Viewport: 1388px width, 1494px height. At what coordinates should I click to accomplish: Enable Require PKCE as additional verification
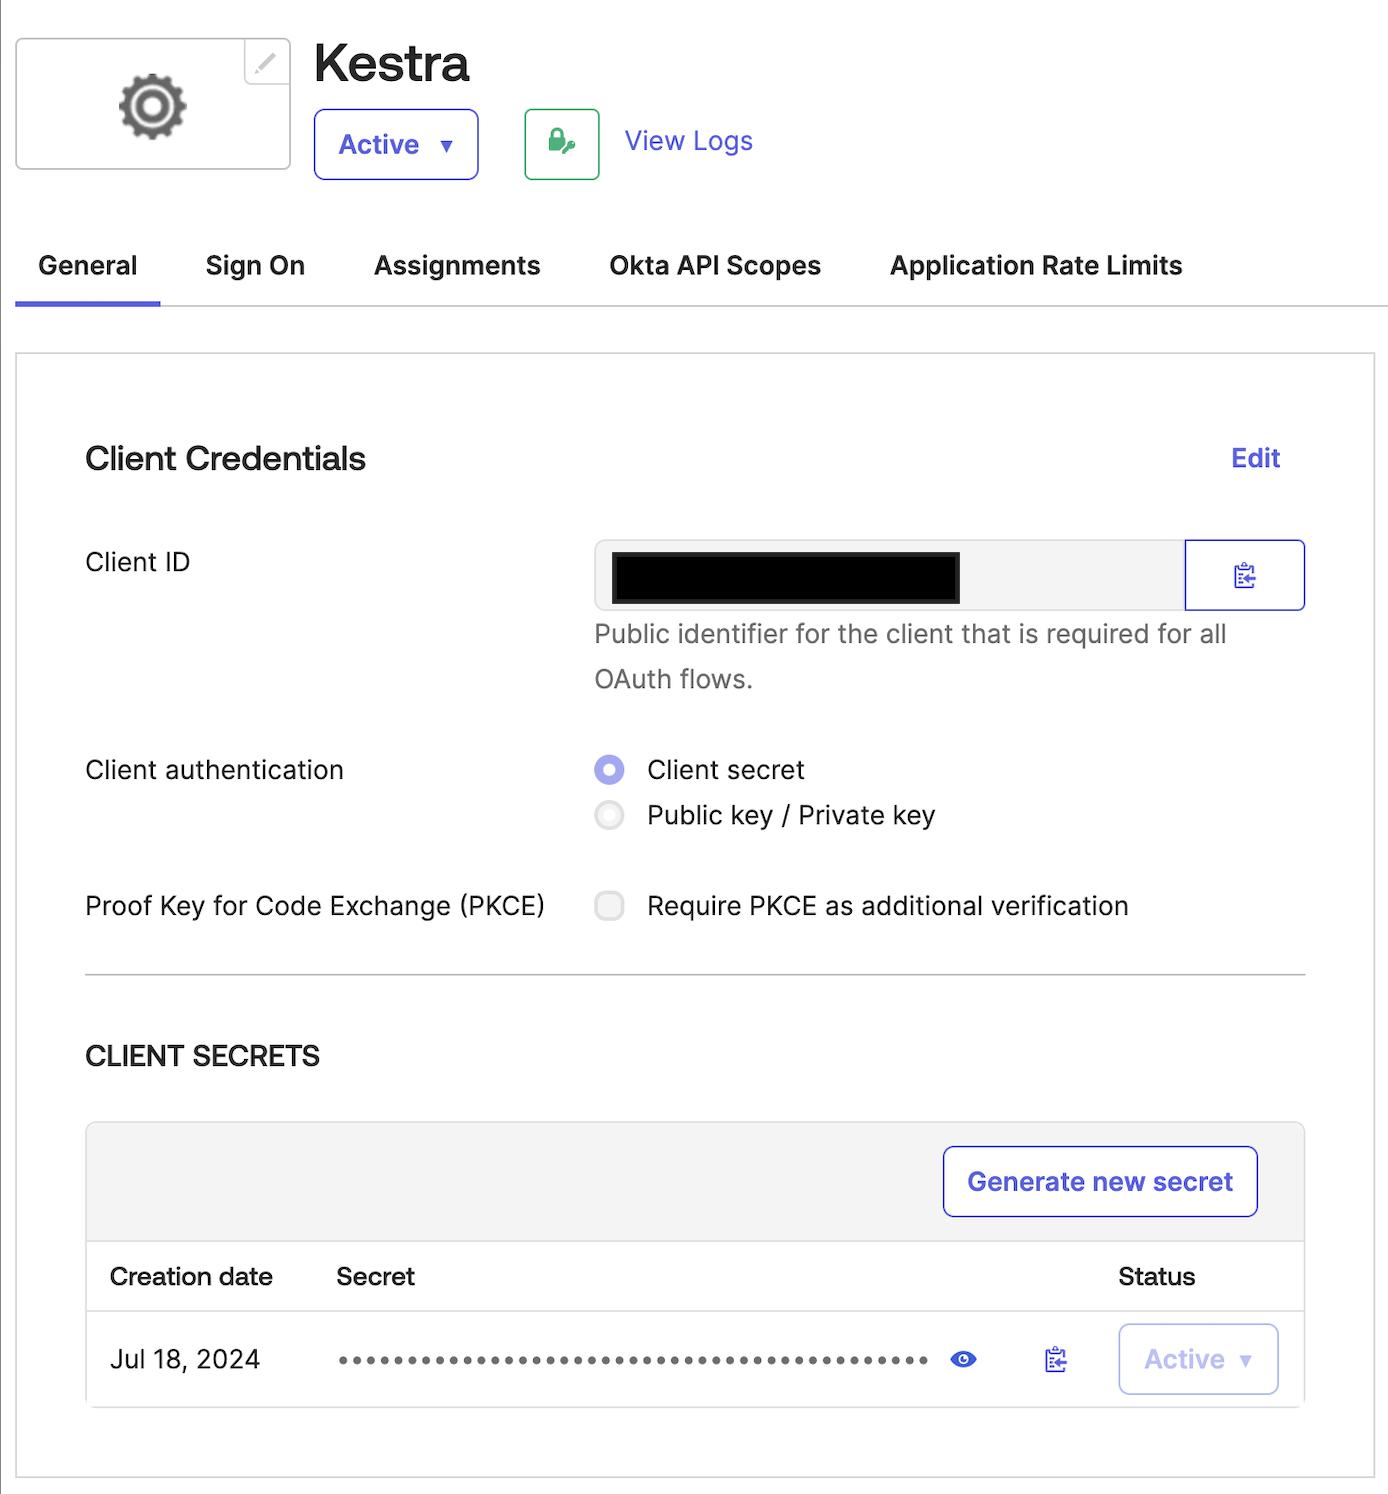click(610, 906)
